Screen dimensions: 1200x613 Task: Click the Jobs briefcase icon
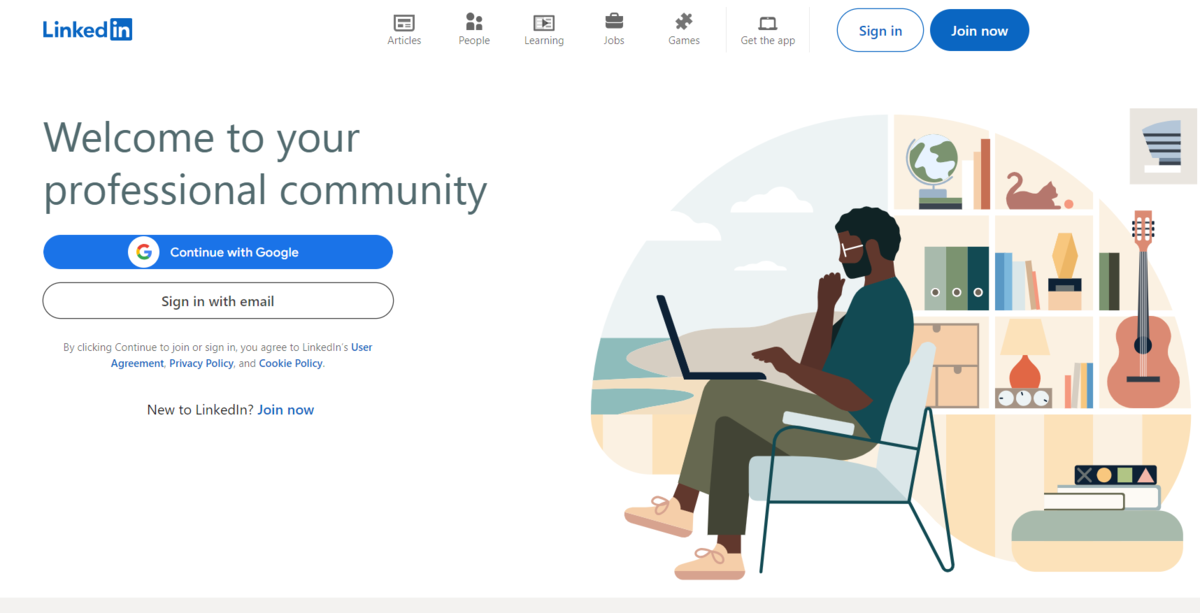click(x=614, y=21)
